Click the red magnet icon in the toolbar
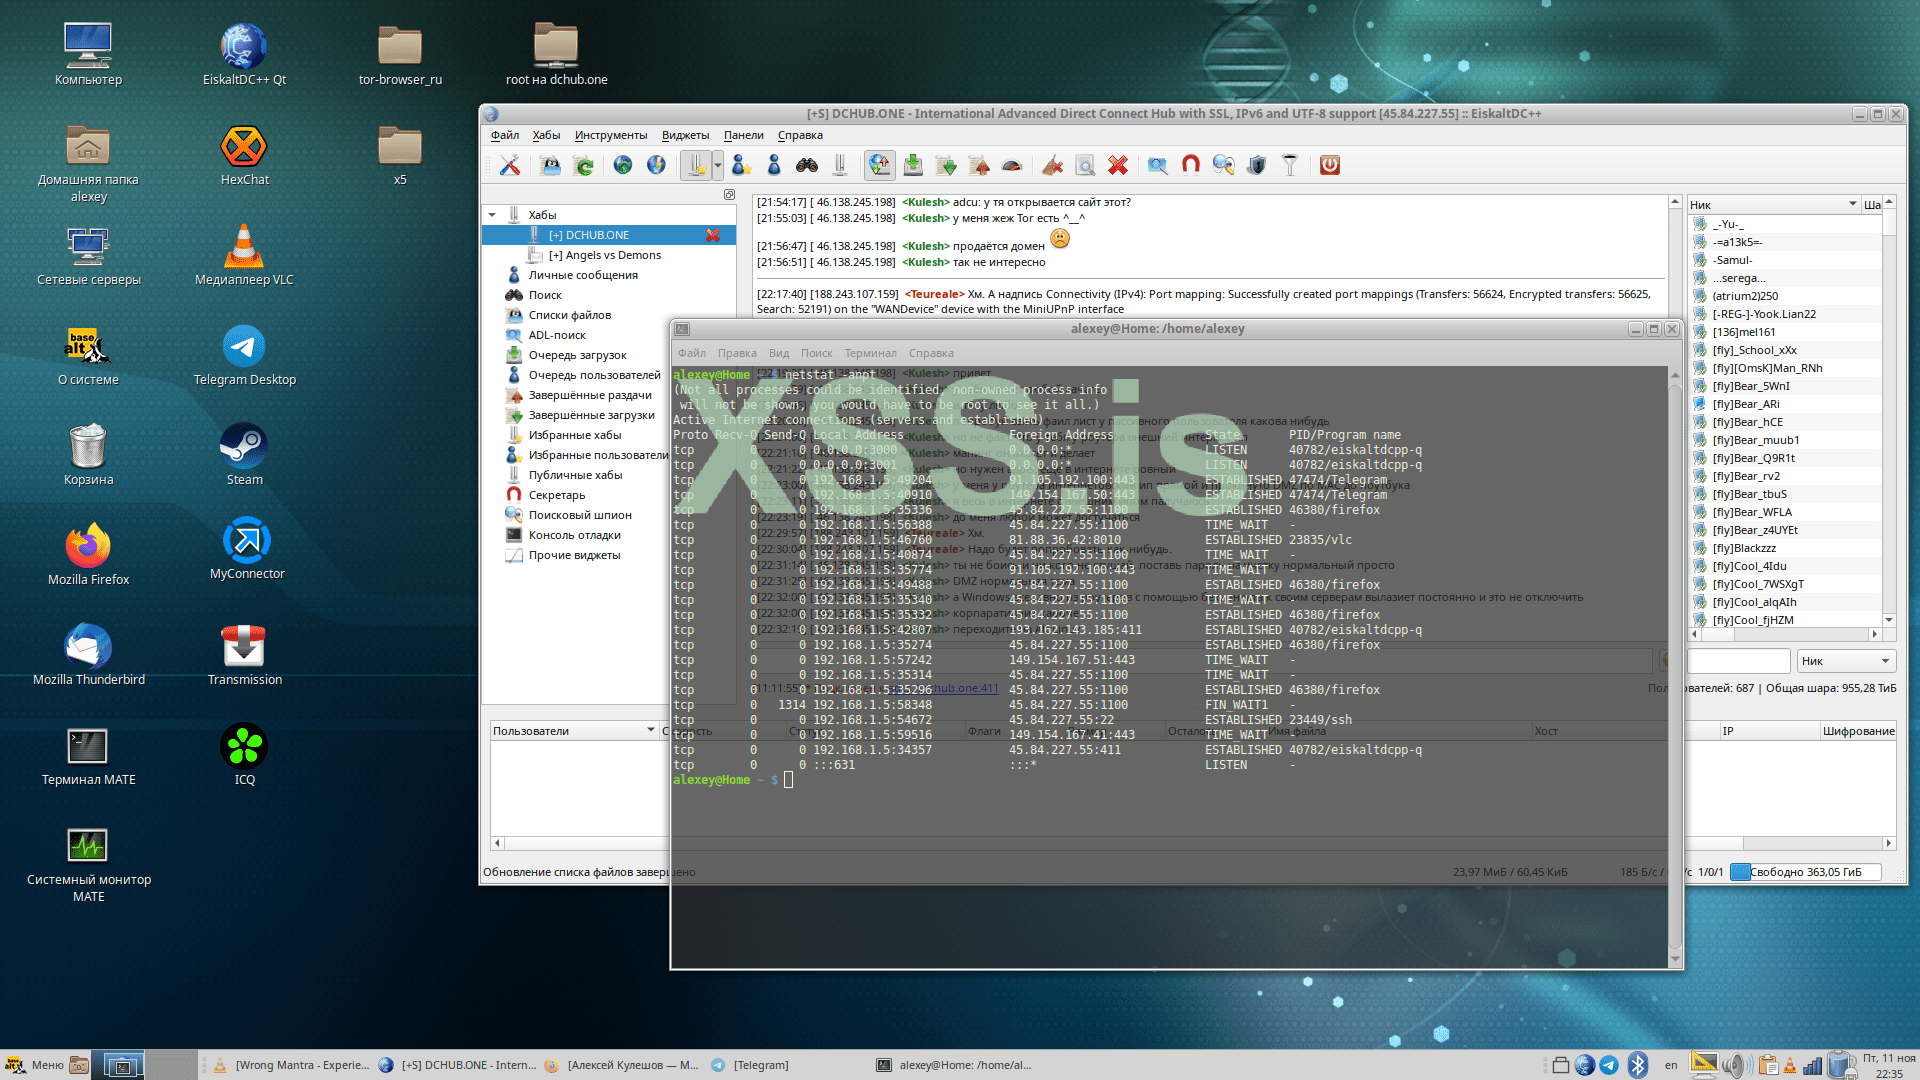 pyautogui.click(x=1190, y=166)
